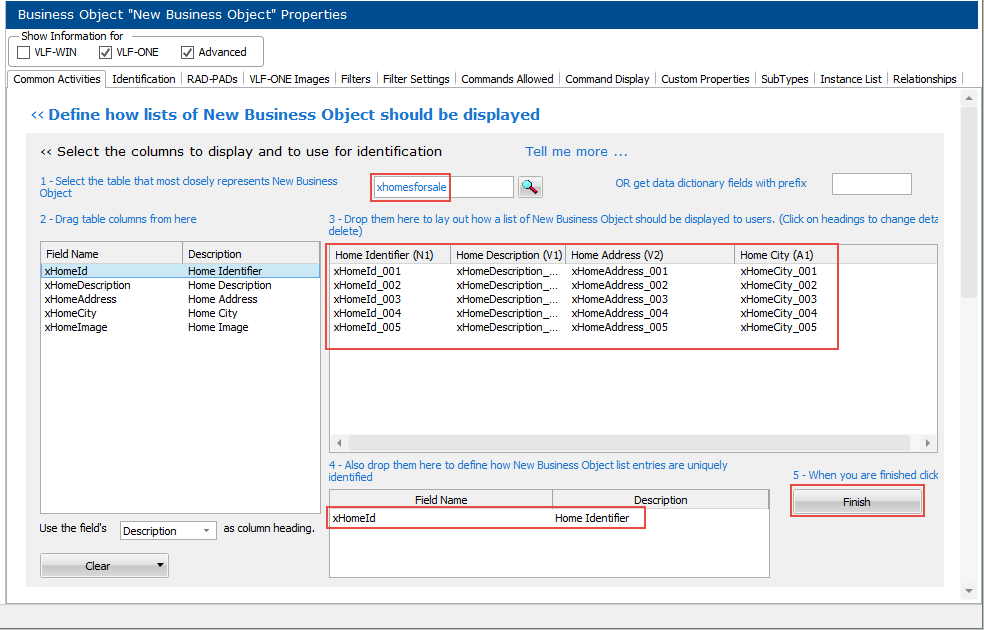
Task: Click the data dictionary prefix field
Action: click(871, 184)
